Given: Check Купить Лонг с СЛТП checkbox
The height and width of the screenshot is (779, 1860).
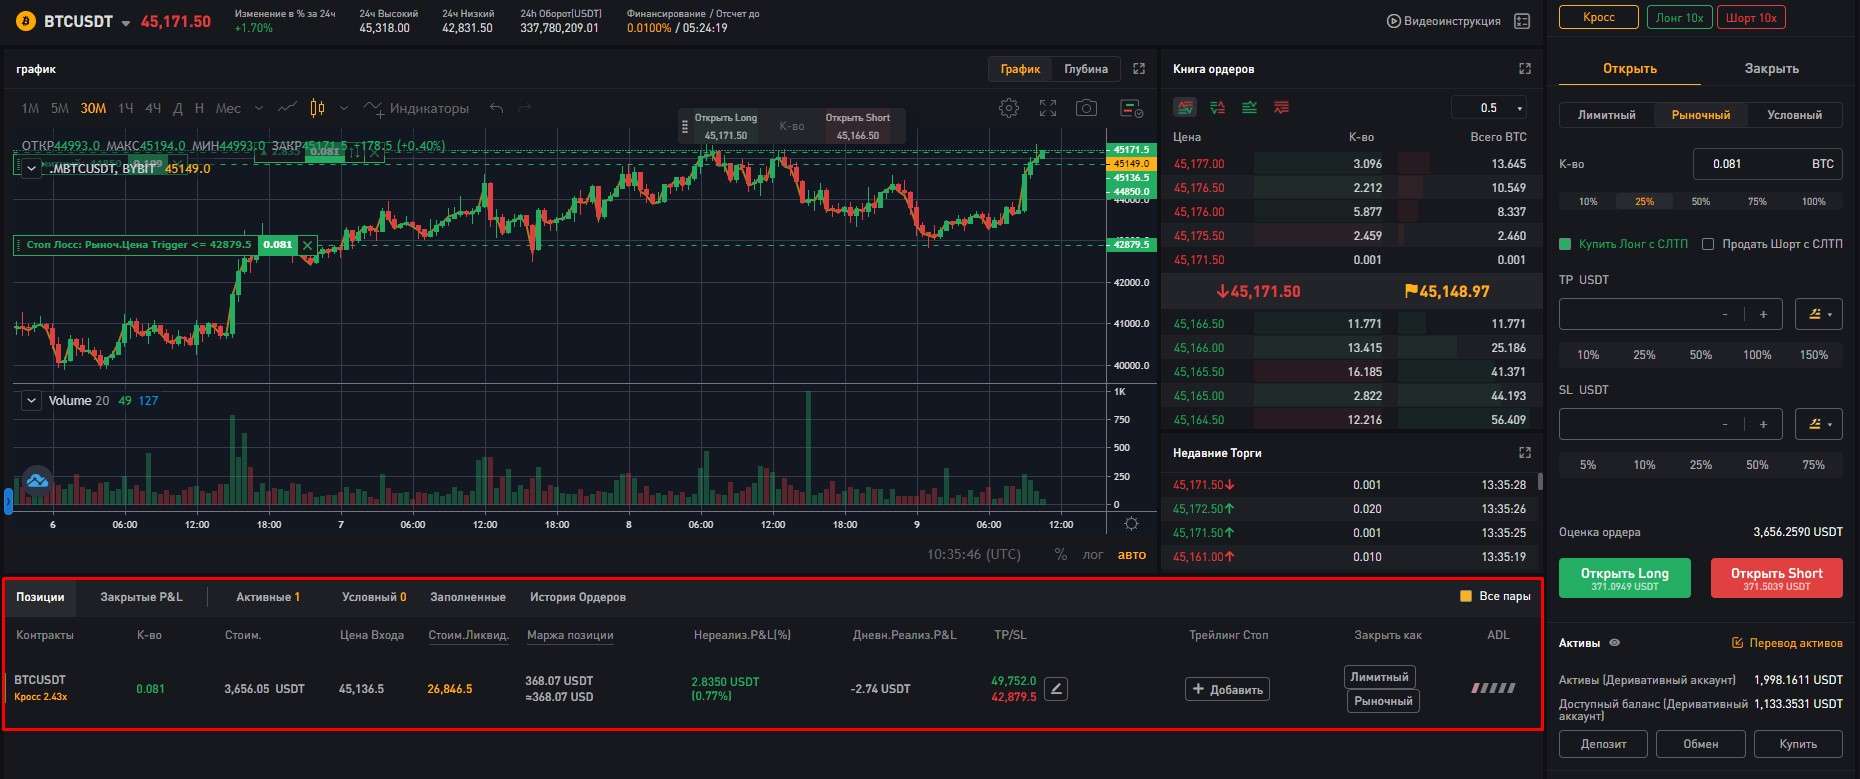Looking at the screenshot, I should tap(1566, 244).
